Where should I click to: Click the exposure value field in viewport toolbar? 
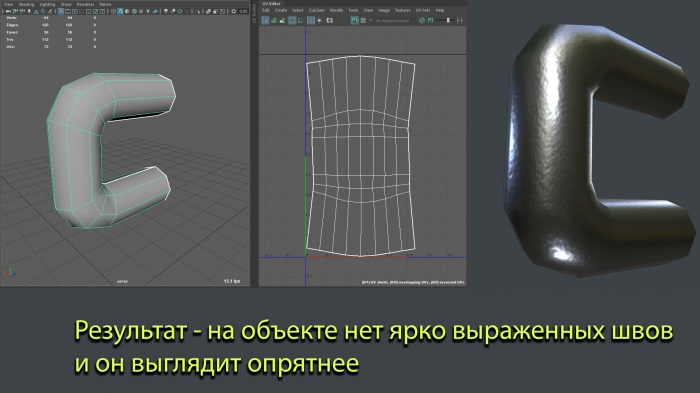tap(244, 11)
